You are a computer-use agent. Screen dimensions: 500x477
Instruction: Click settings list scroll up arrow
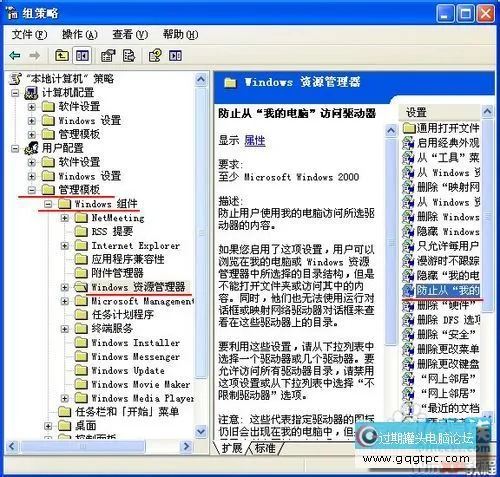point(487,111)
